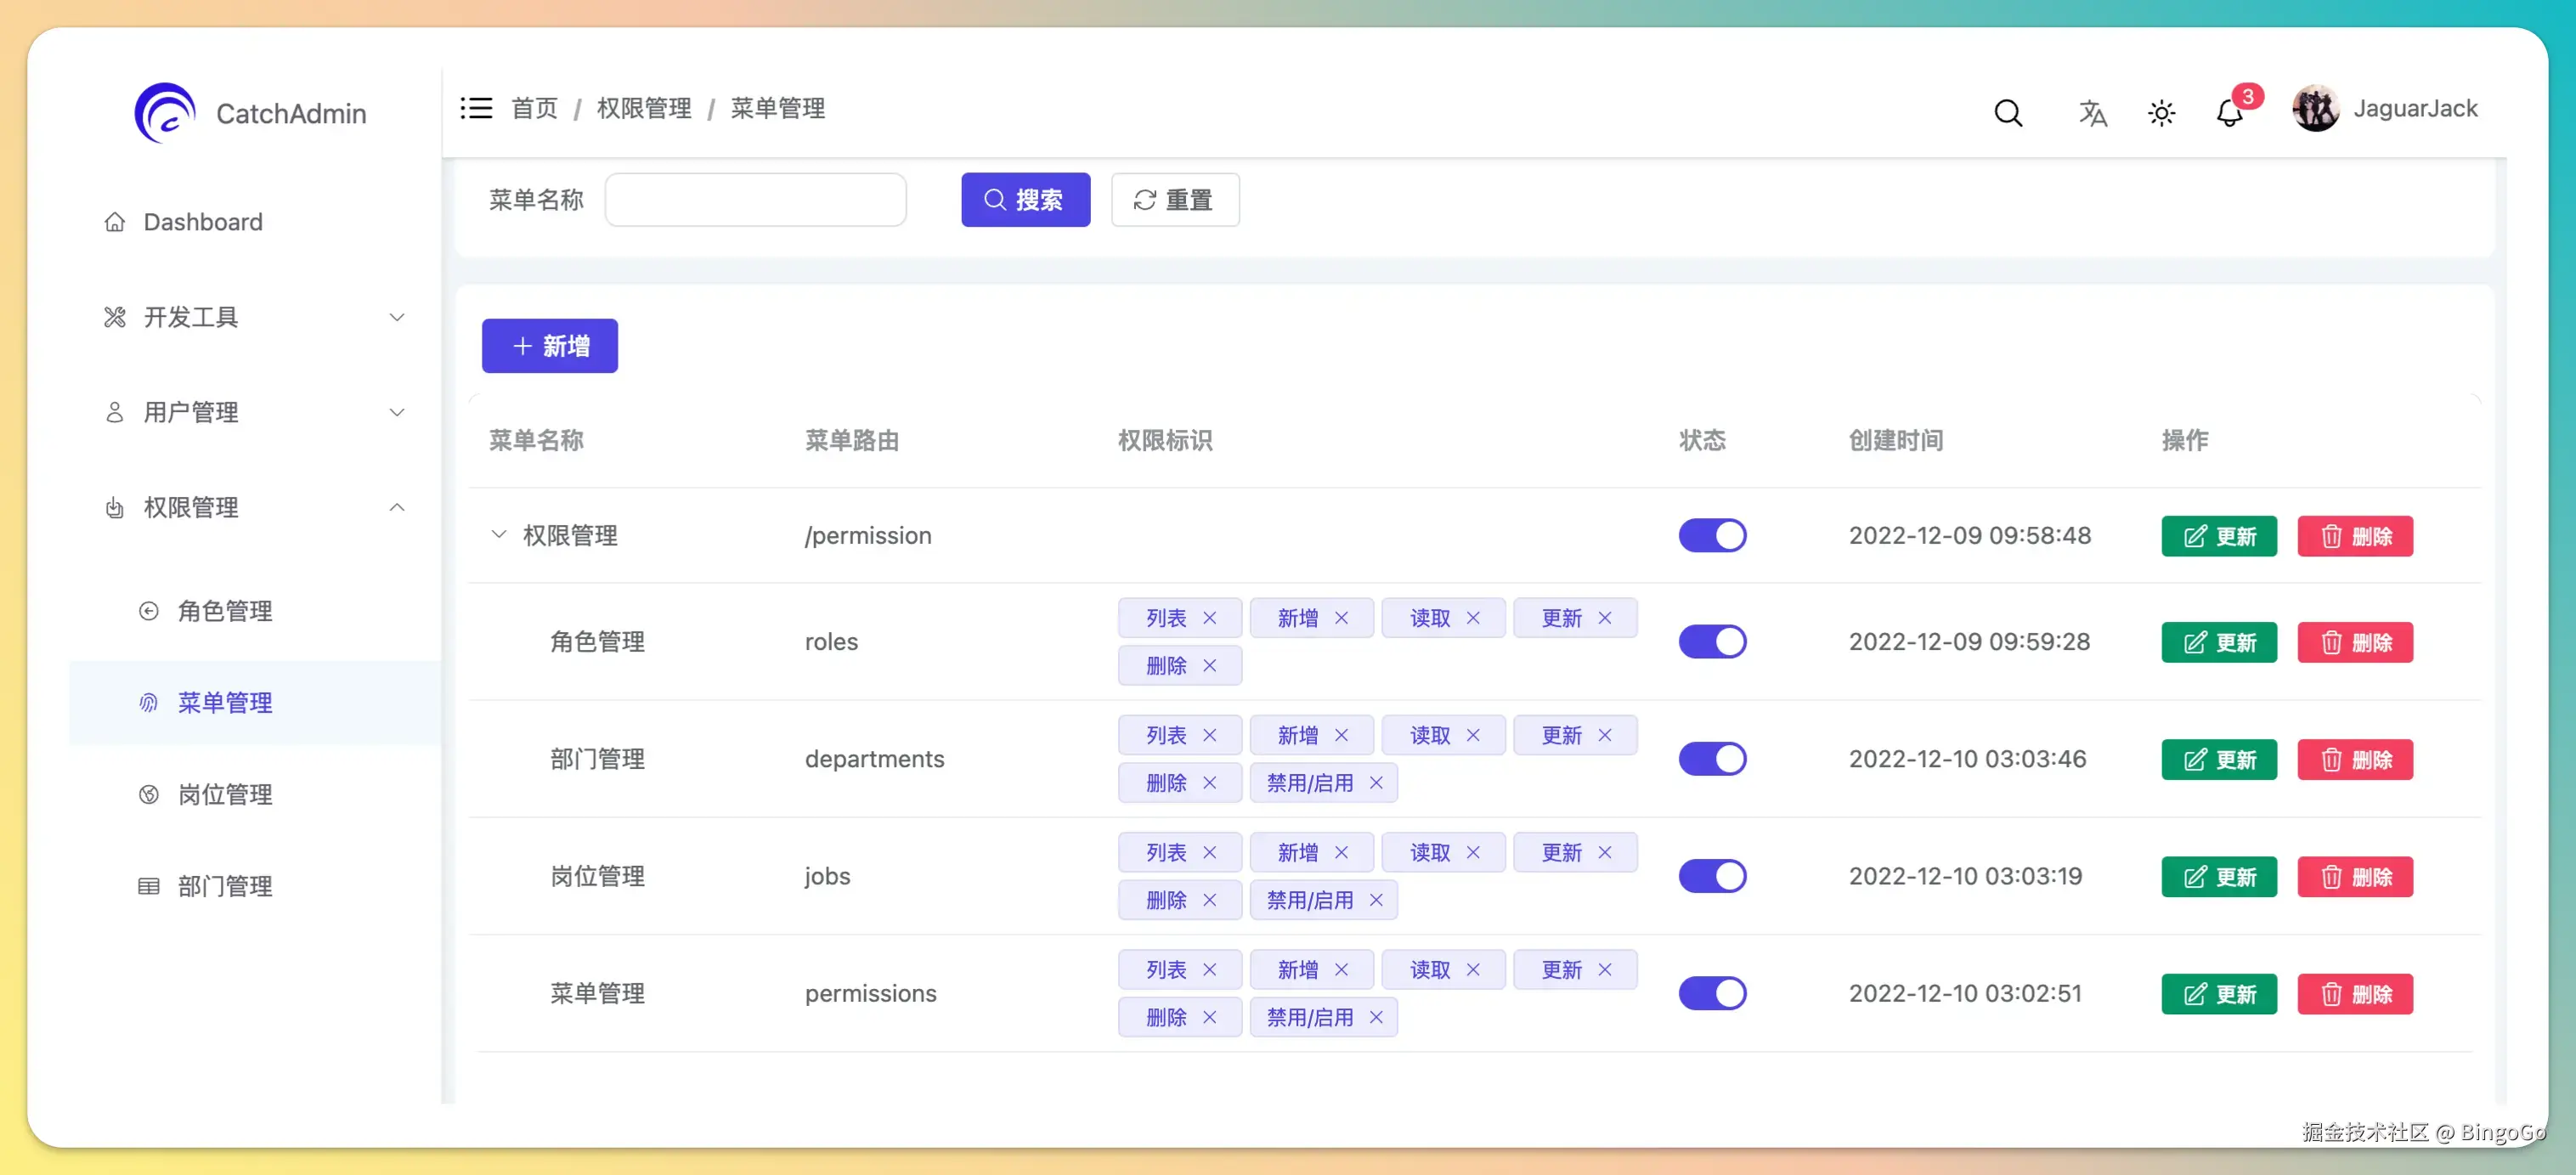Turn off the roles row status switch
2576x1175 pixels.
(x=1712, y=641)
